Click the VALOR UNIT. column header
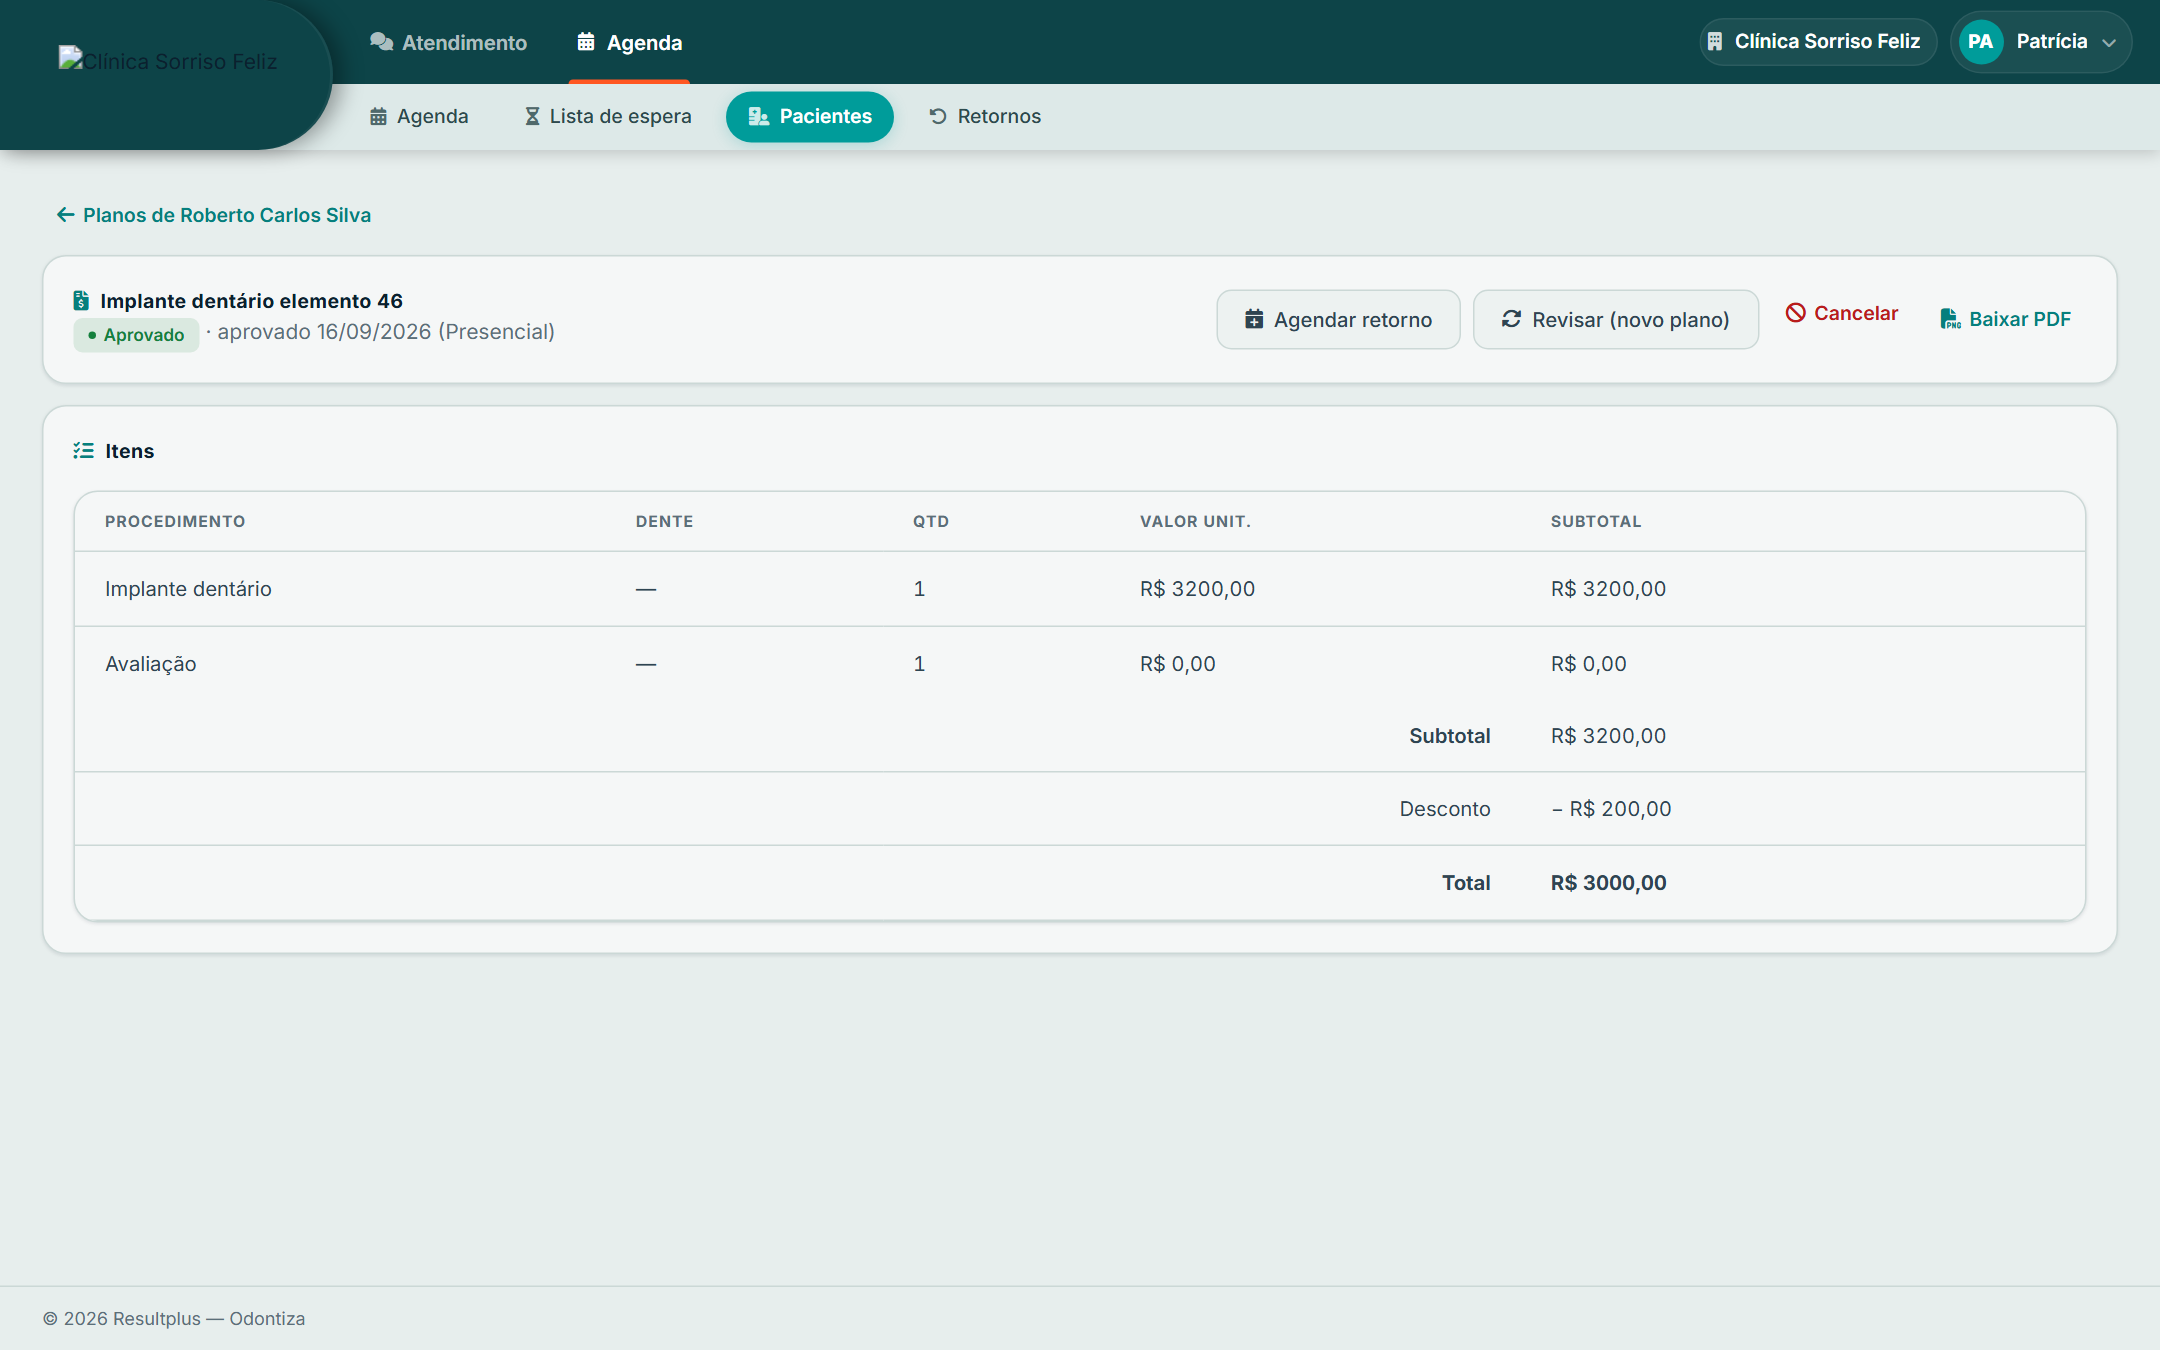The height and width of the screenshot is (1350, 2160). (x=1195, y=522)
